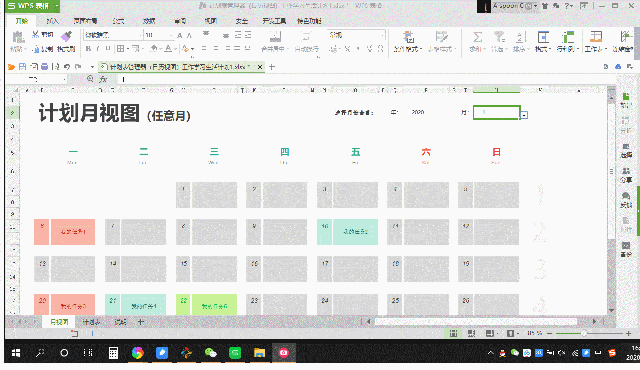Open the Calculator from taskbar
Image resolution: width=640 pixels, height=370 pixels.
coord(113,353)
